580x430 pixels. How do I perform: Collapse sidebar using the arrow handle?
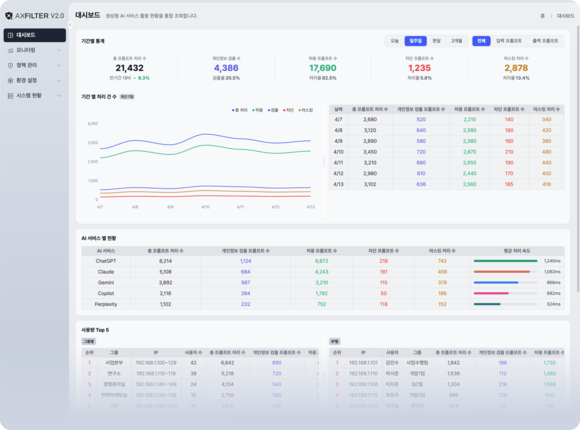[70, 25]
